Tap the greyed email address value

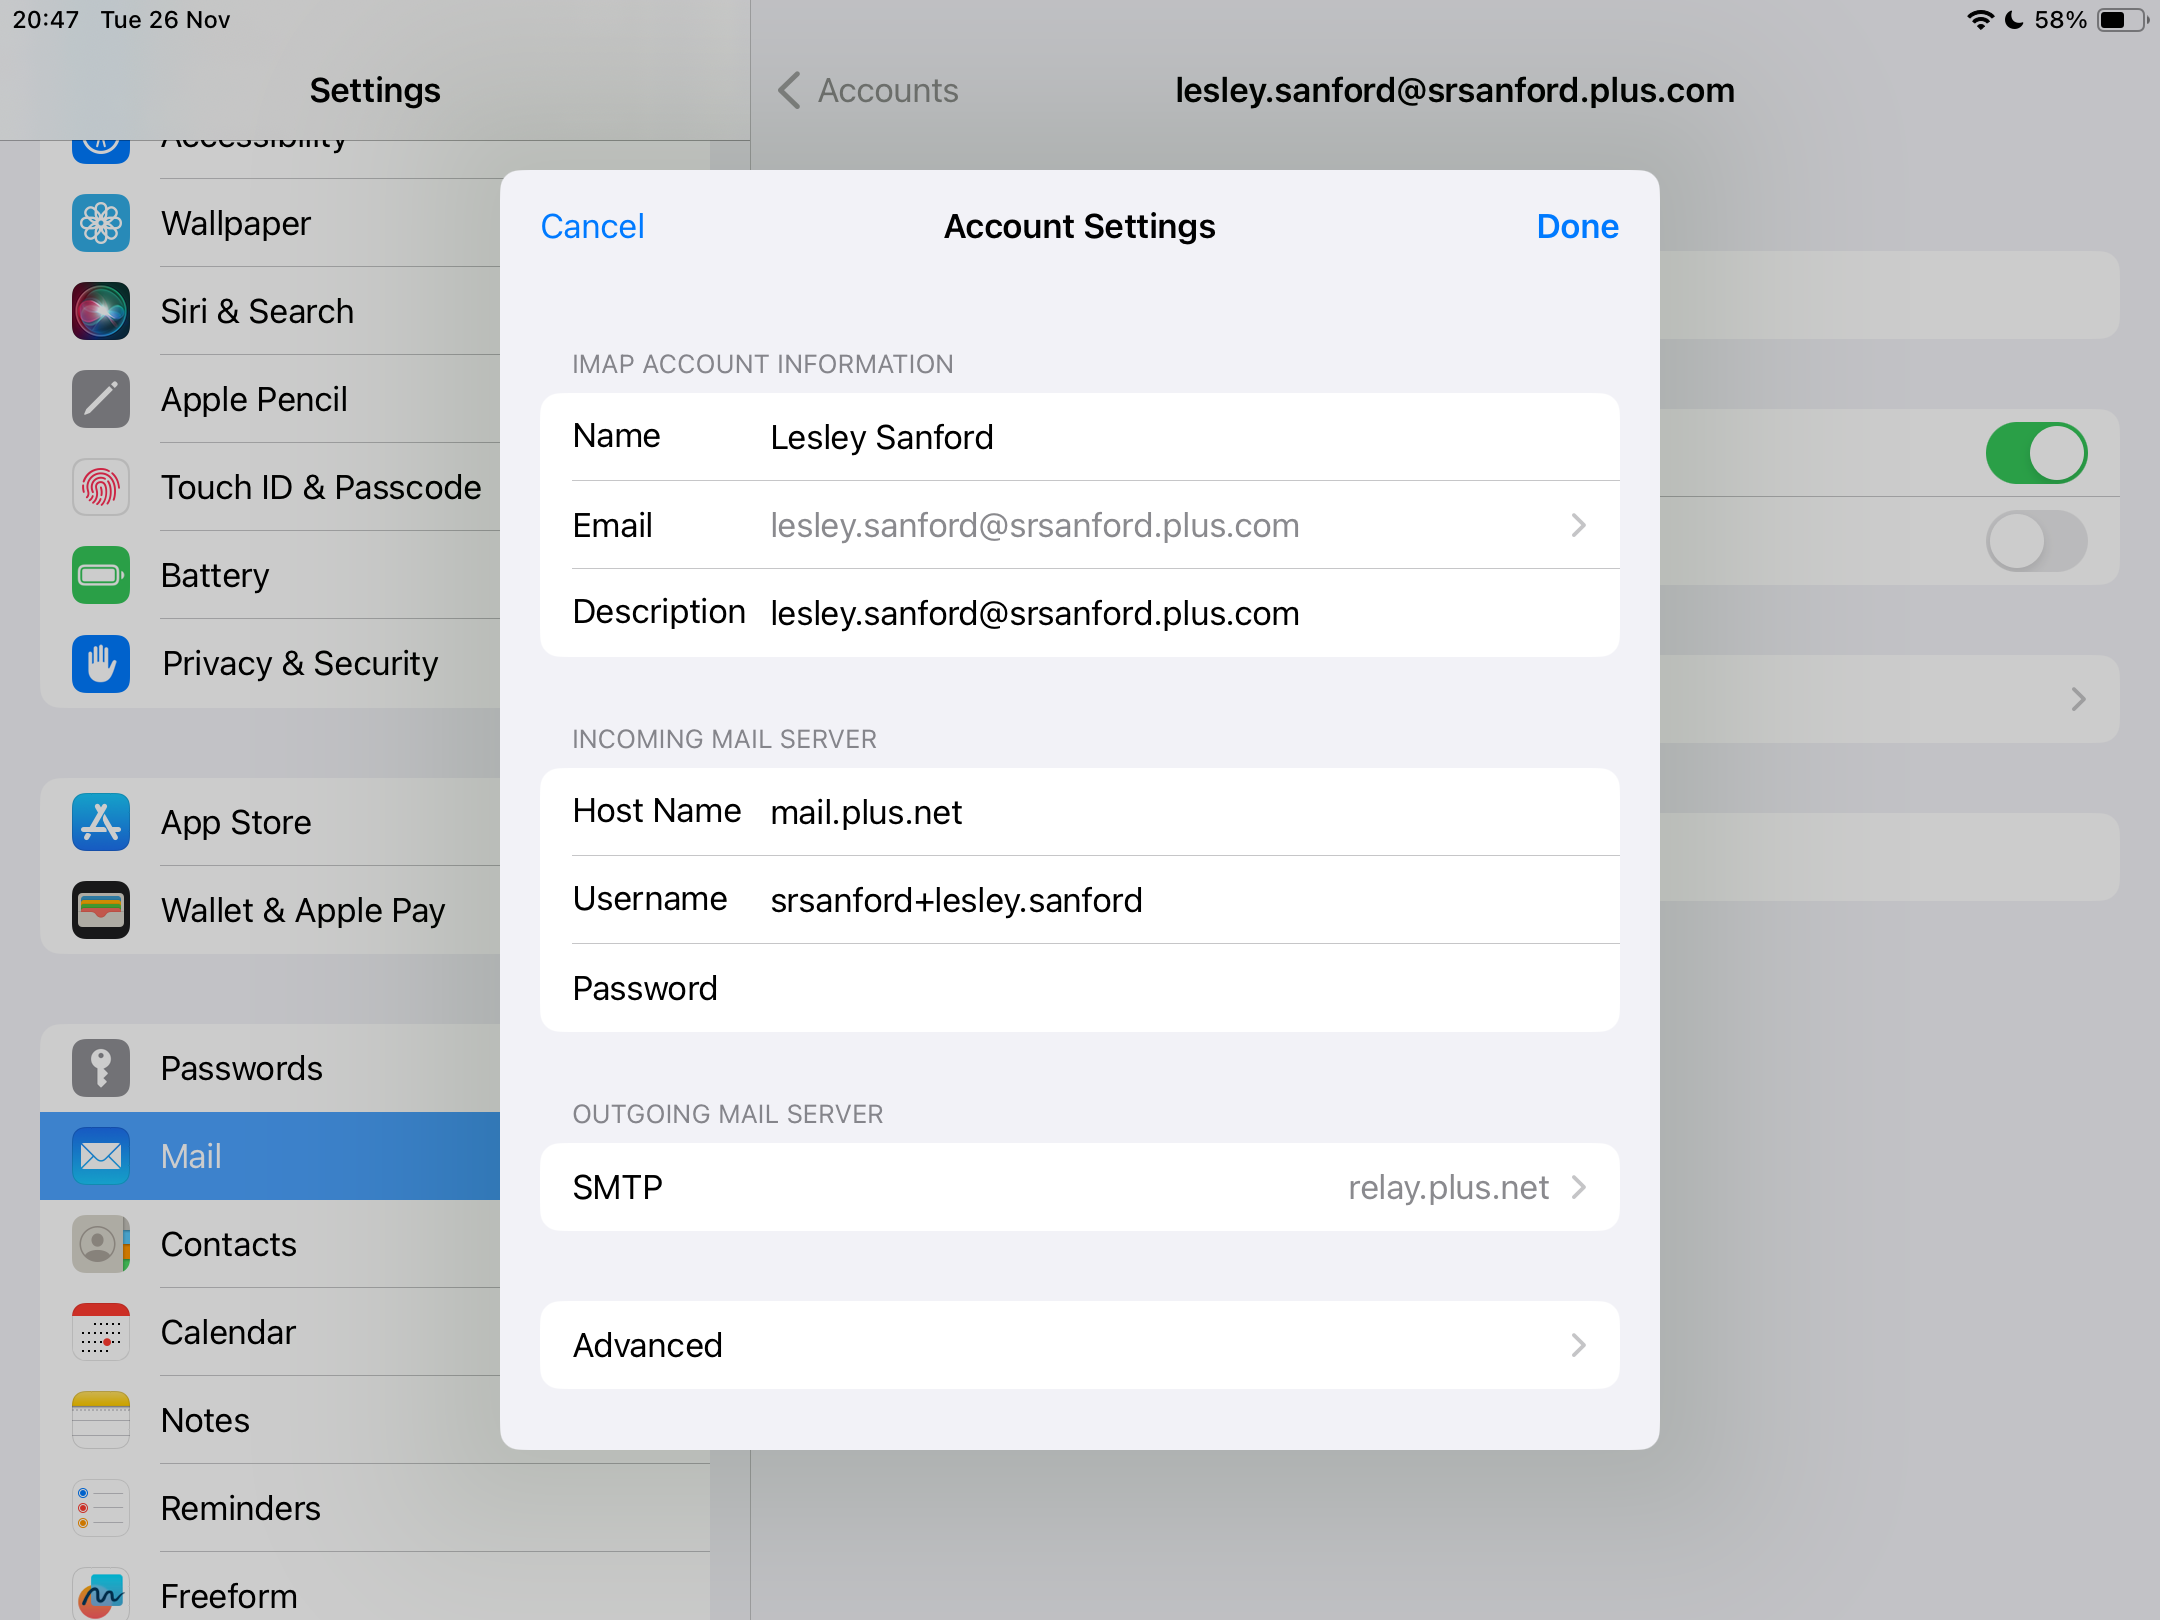tap(1035, 525)
